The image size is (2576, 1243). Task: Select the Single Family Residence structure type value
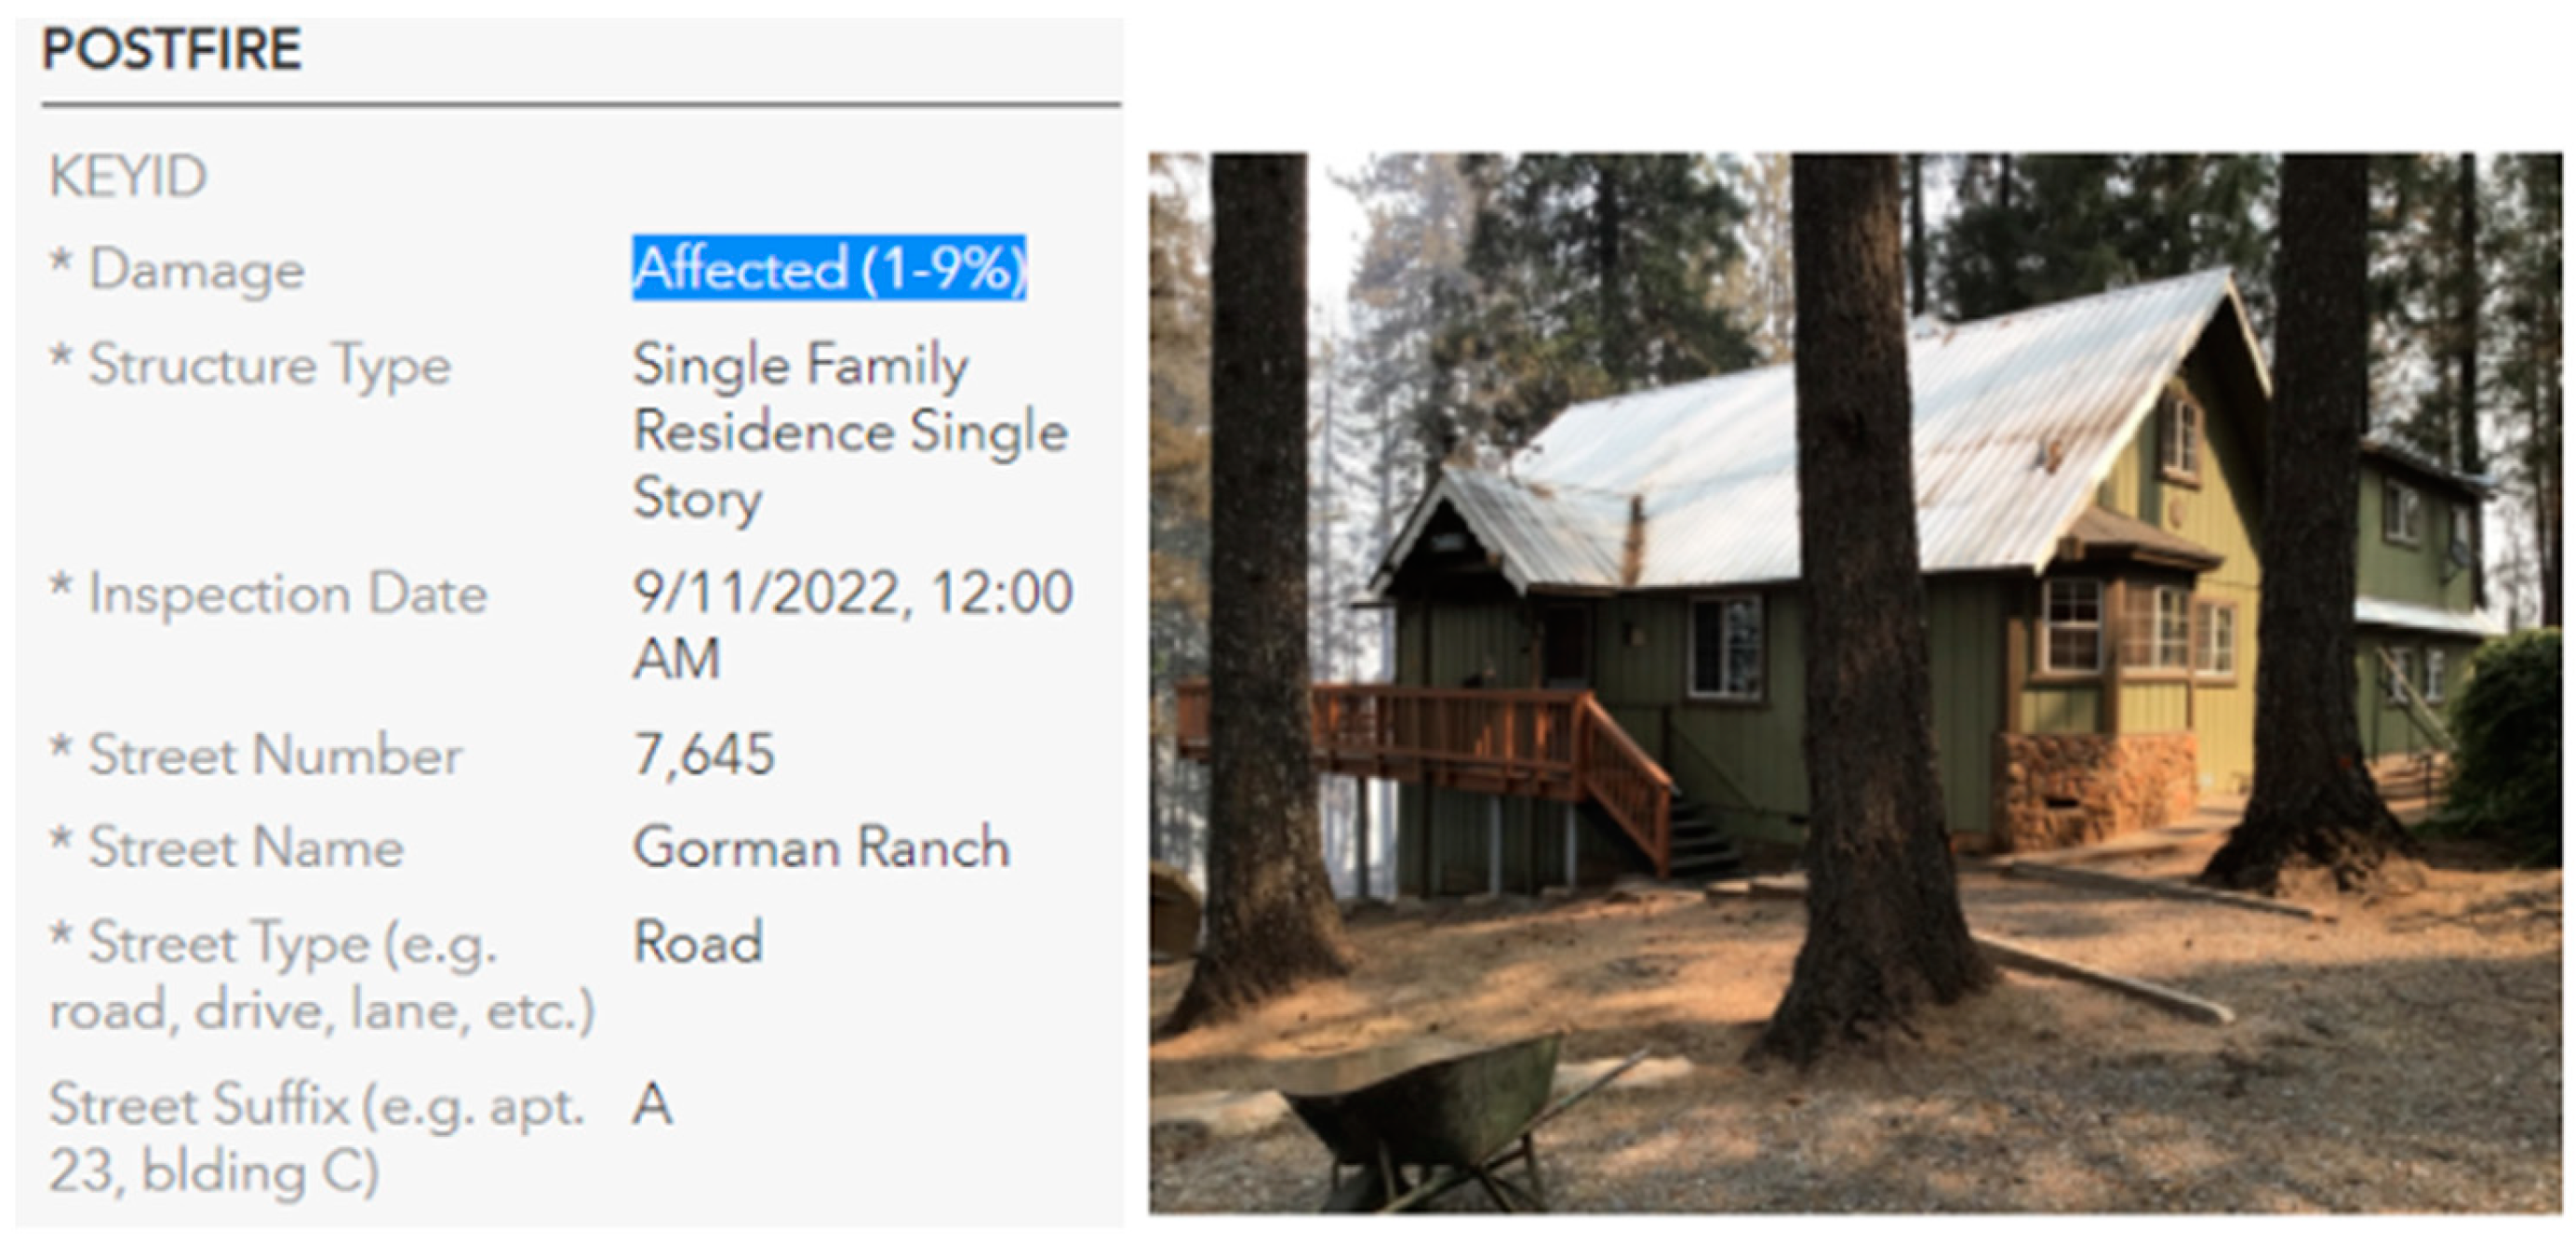(850, 431)
